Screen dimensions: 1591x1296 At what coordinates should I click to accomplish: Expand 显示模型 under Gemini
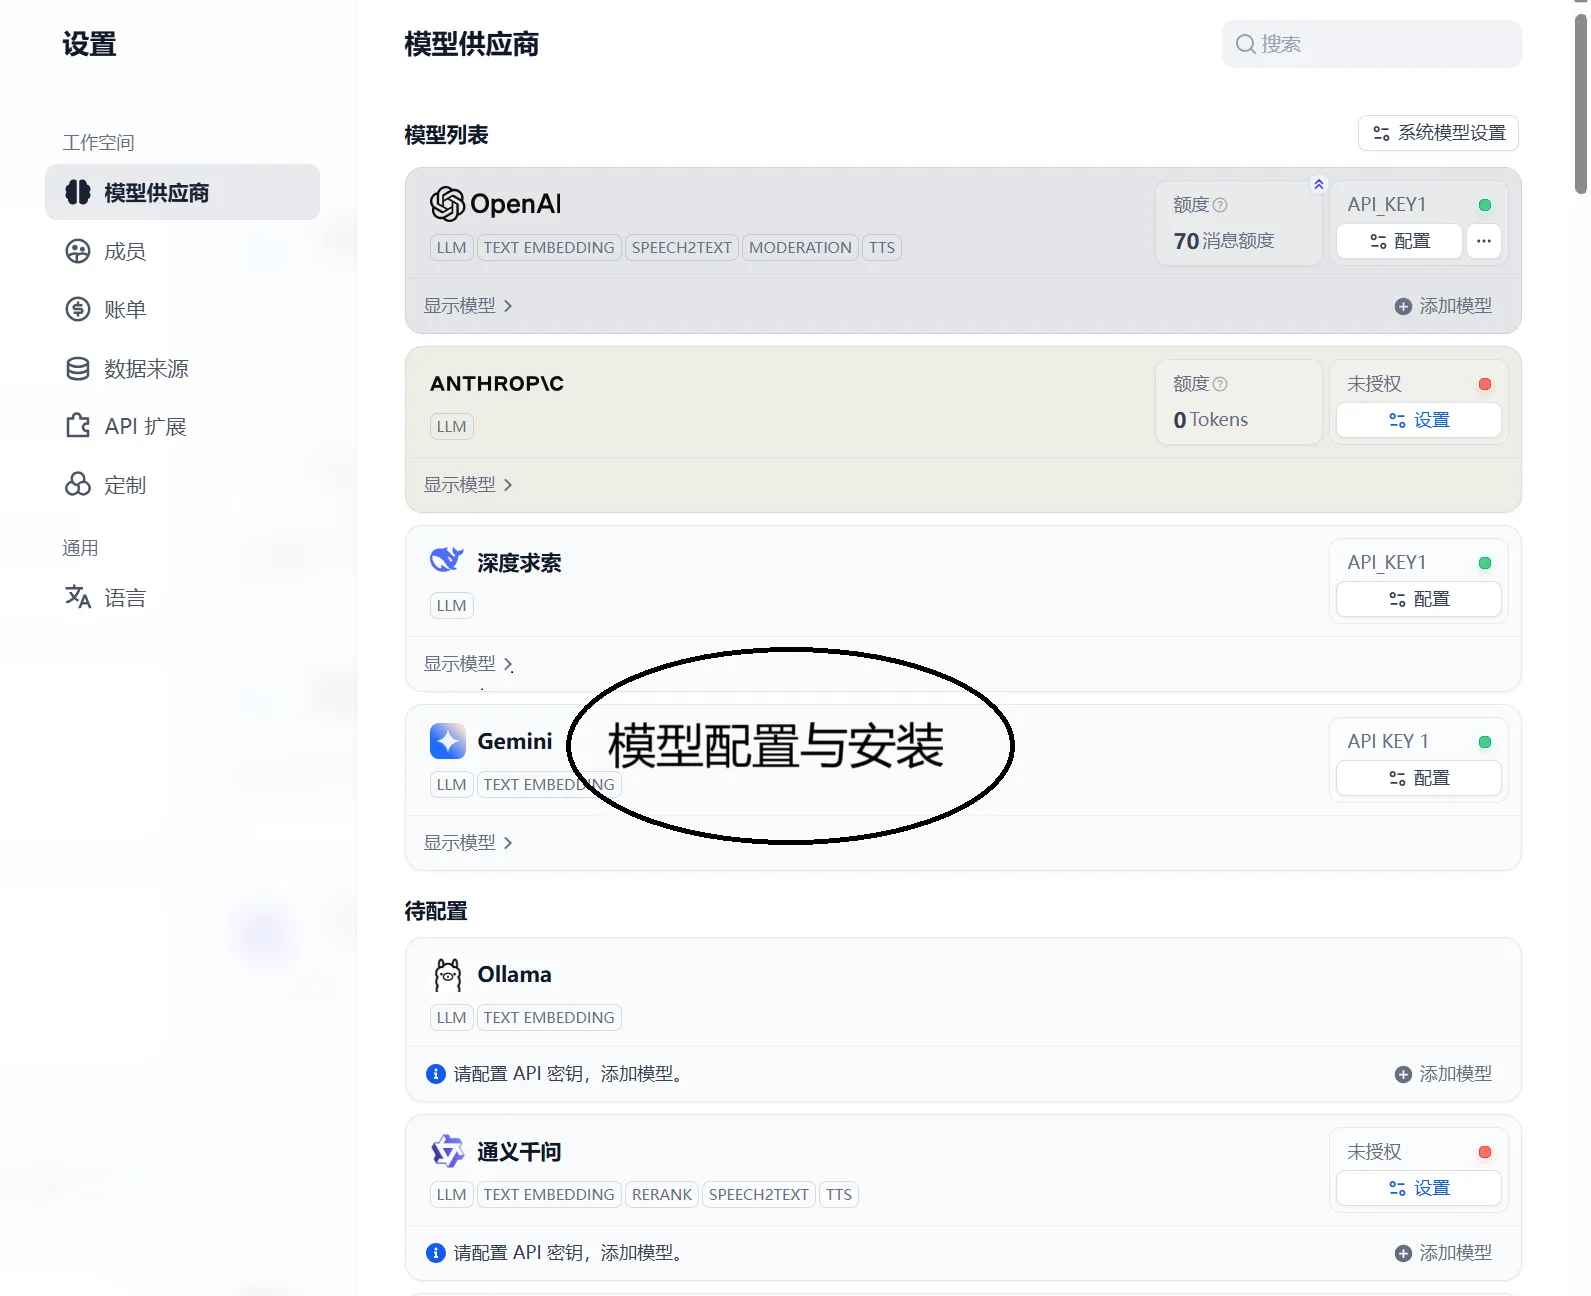(x=468, y=843)
